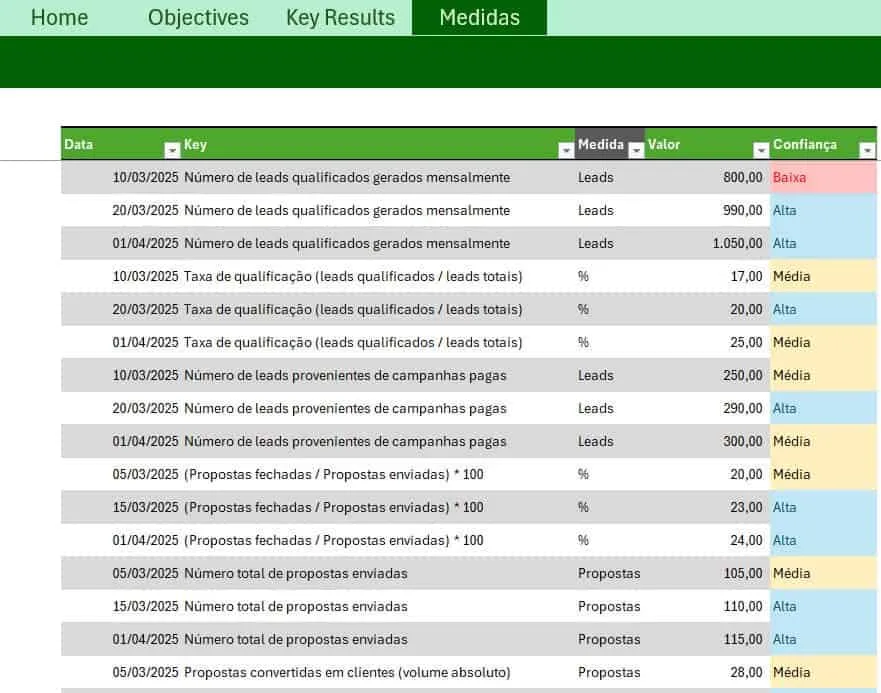
Task: Select Alta confidence cell in 290,00 row
Action: click(x=823, y=409)
